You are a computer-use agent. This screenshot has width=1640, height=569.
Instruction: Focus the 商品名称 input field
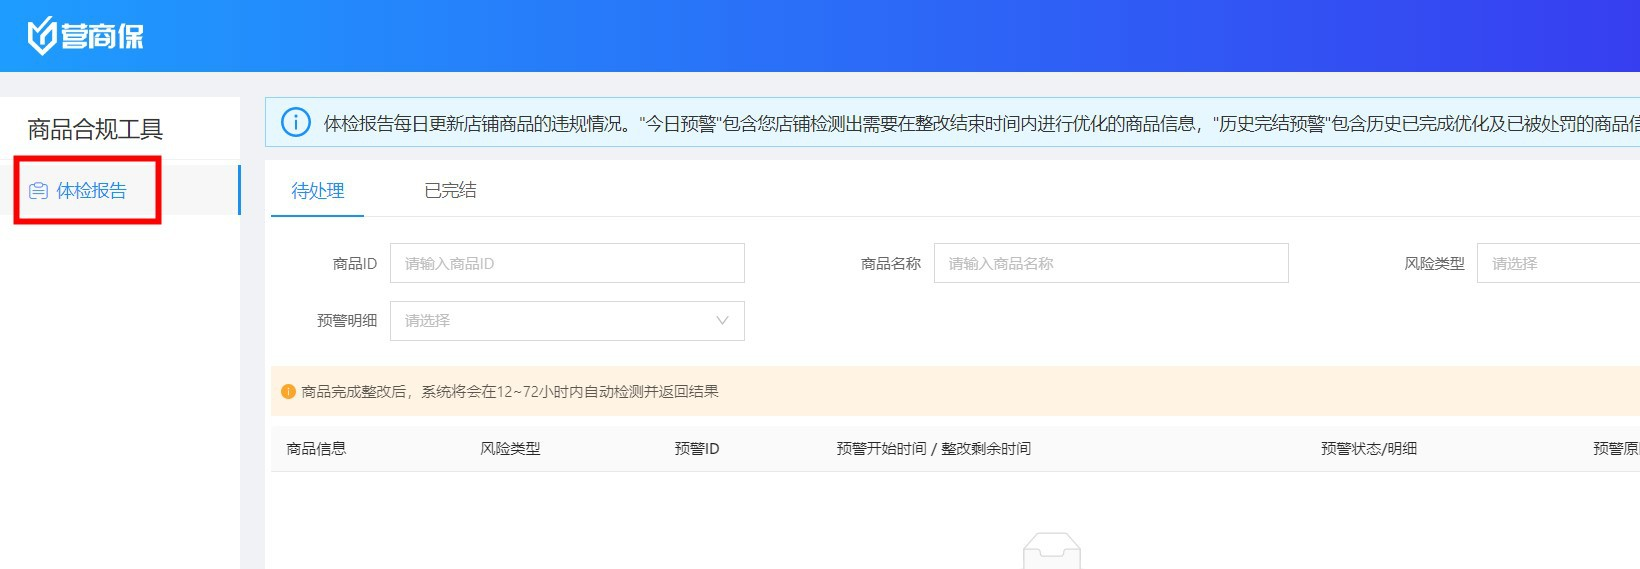1110,264
